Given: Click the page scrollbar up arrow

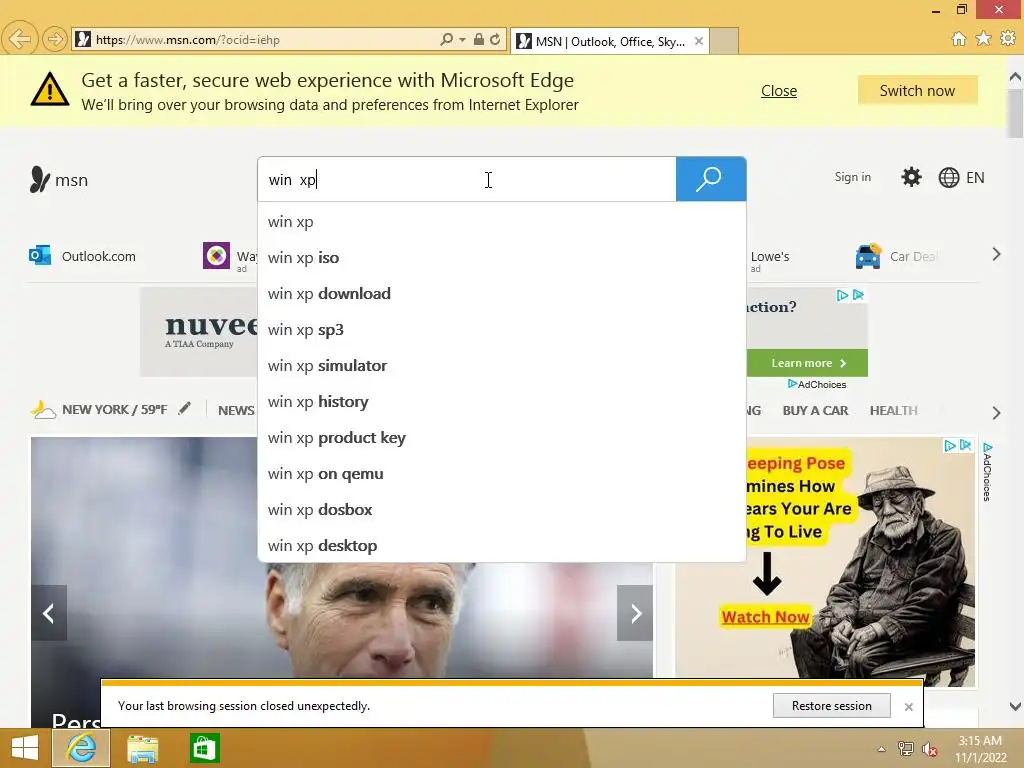Looking at the screenshot, I should pos(1015,77).
